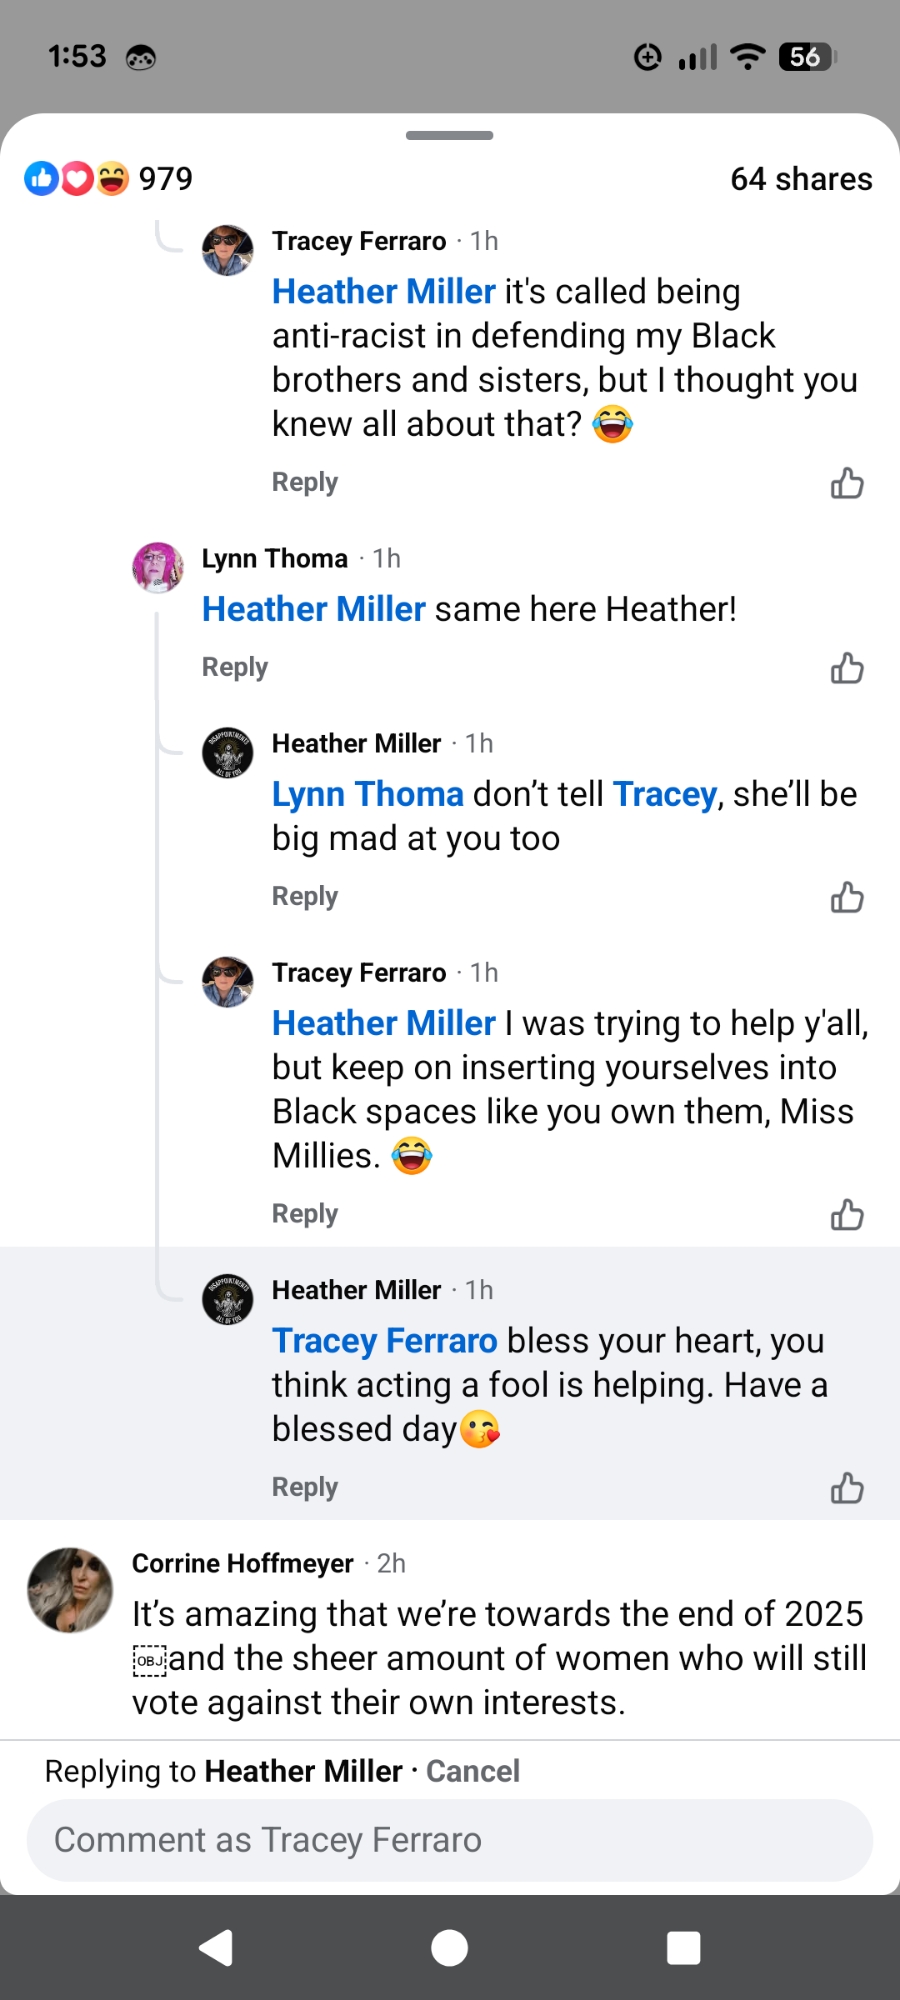
Task: Tap Android recent apps square button
Action: point(683,1948)
